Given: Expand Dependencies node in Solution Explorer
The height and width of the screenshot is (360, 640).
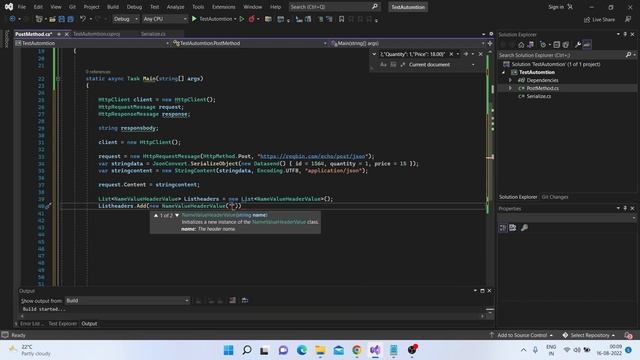Looking at the screenshot, I should pos(510,80).
